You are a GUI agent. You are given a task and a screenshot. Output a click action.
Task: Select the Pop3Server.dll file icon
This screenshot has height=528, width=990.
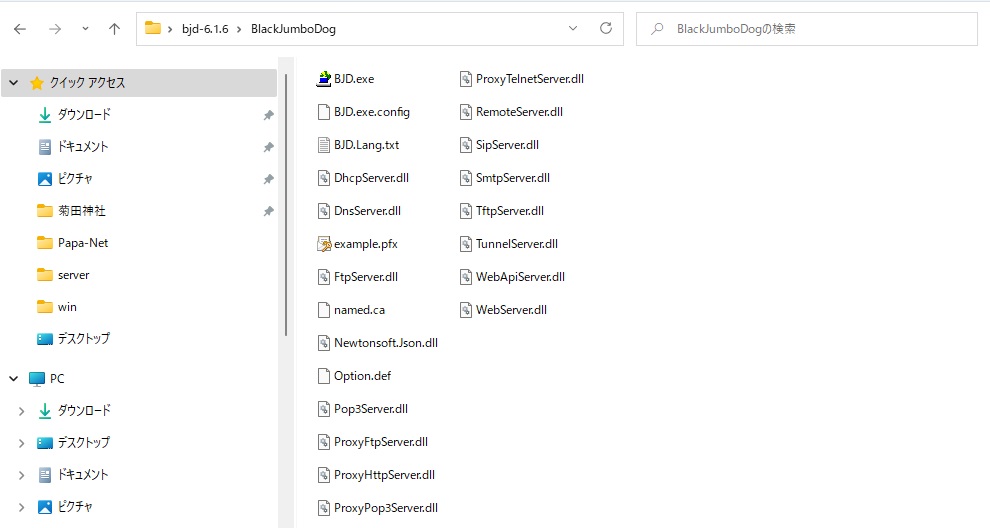[323, 409]
